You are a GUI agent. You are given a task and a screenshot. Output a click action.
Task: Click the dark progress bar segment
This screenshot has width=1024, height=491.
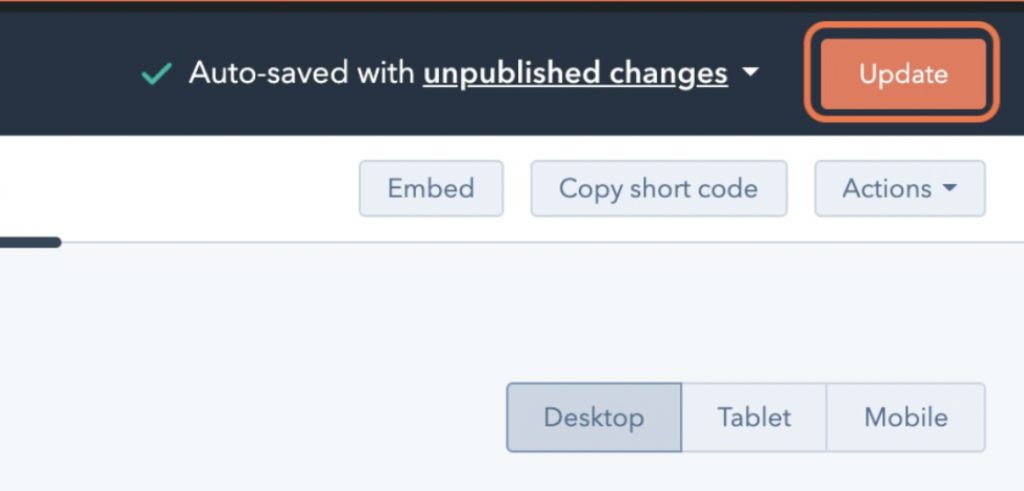pos(30,242)
